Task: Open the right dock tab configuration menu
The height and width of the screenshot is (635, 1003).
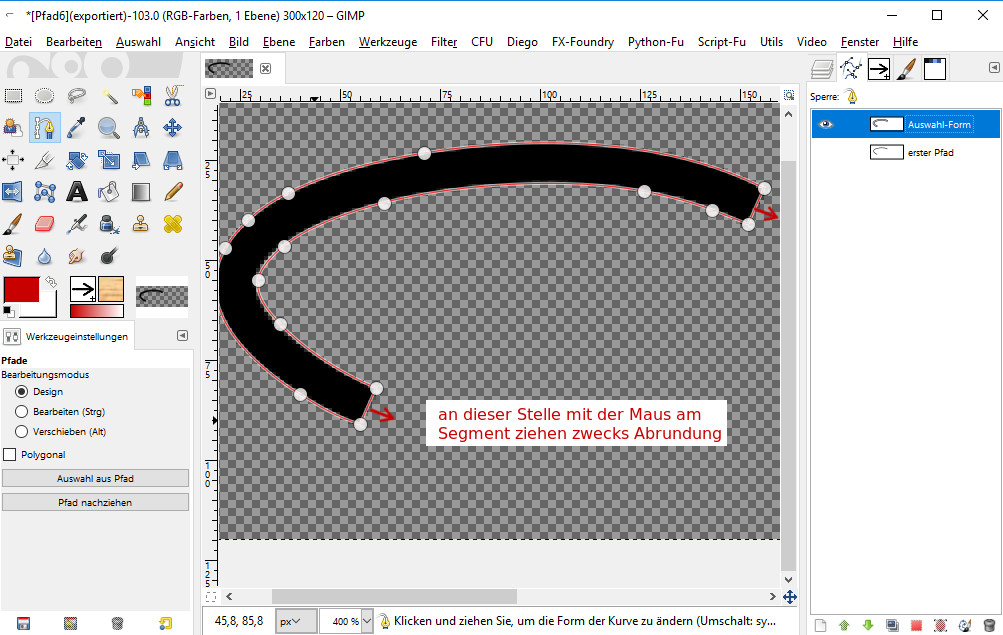Action: coord(994,67)
